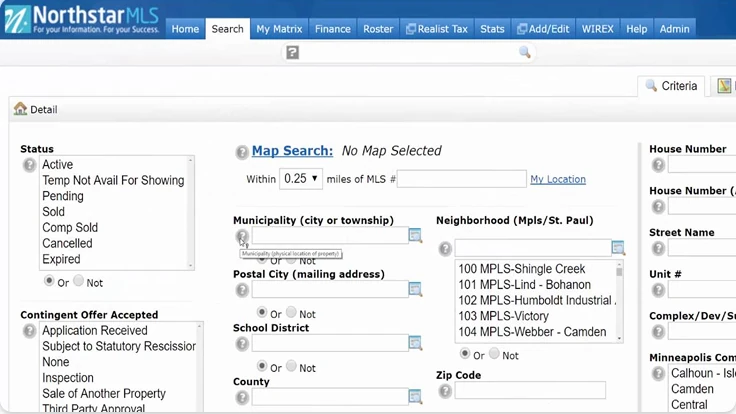Open the Help tab

click(x=636, y=29)
